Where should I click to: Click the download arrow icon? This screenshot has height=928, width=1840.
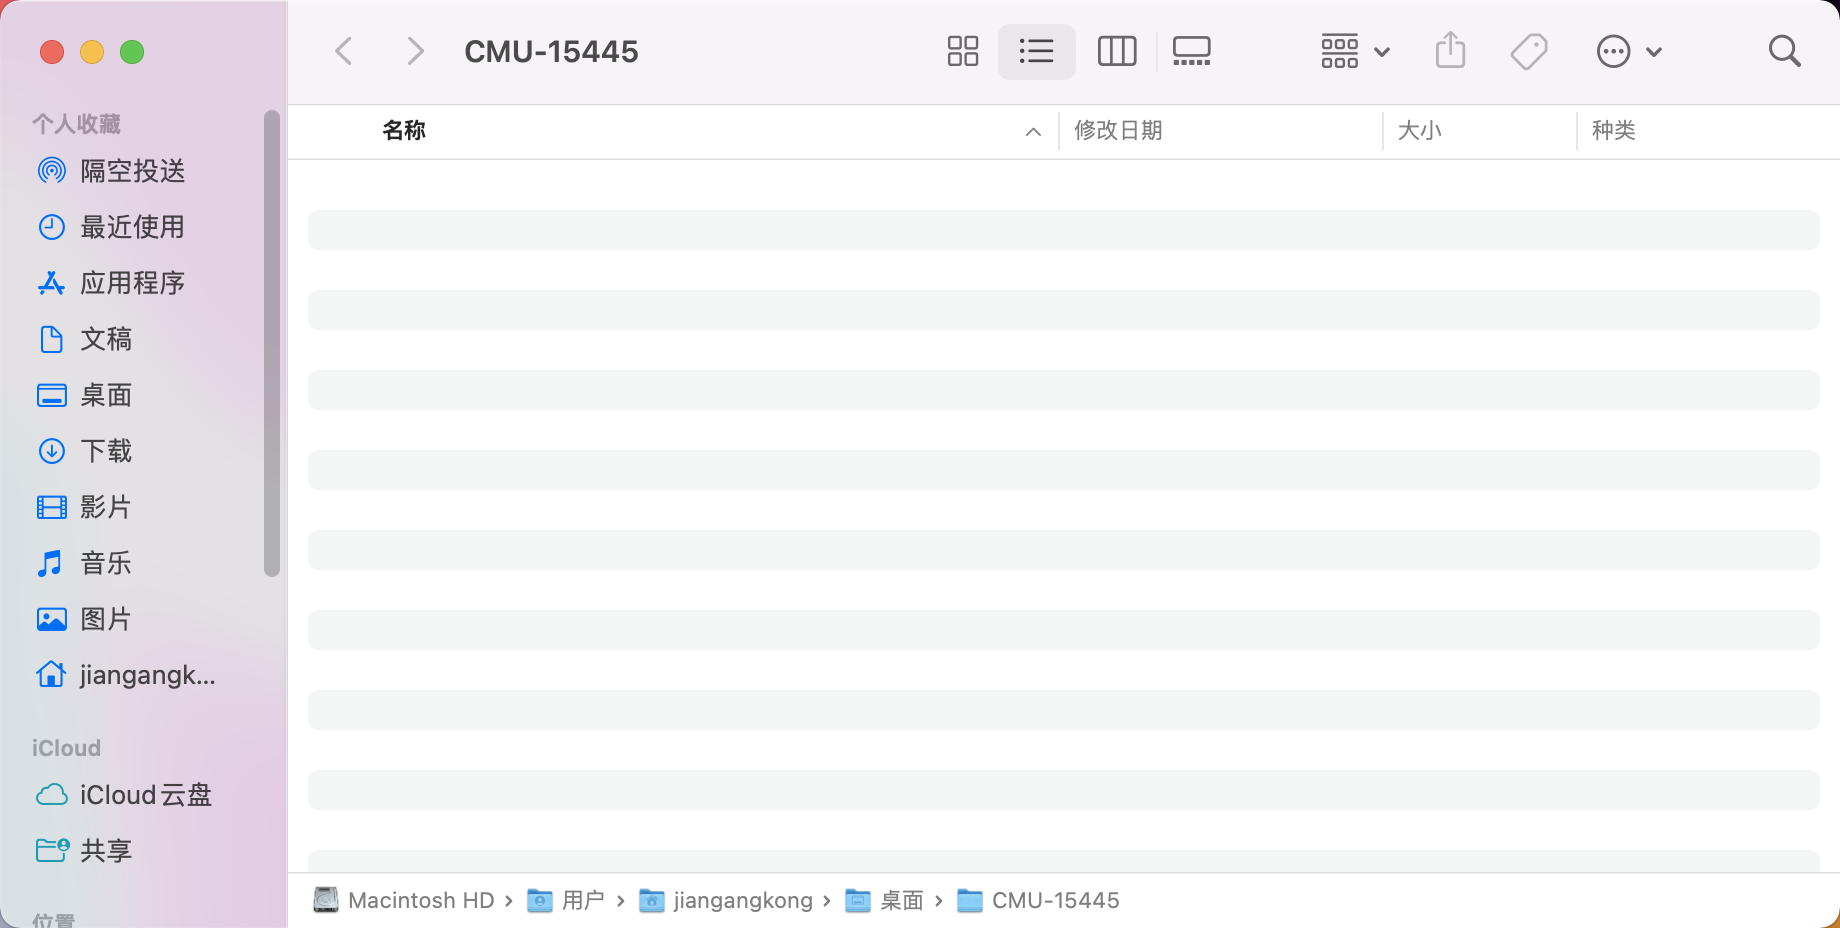coord(52,451)
